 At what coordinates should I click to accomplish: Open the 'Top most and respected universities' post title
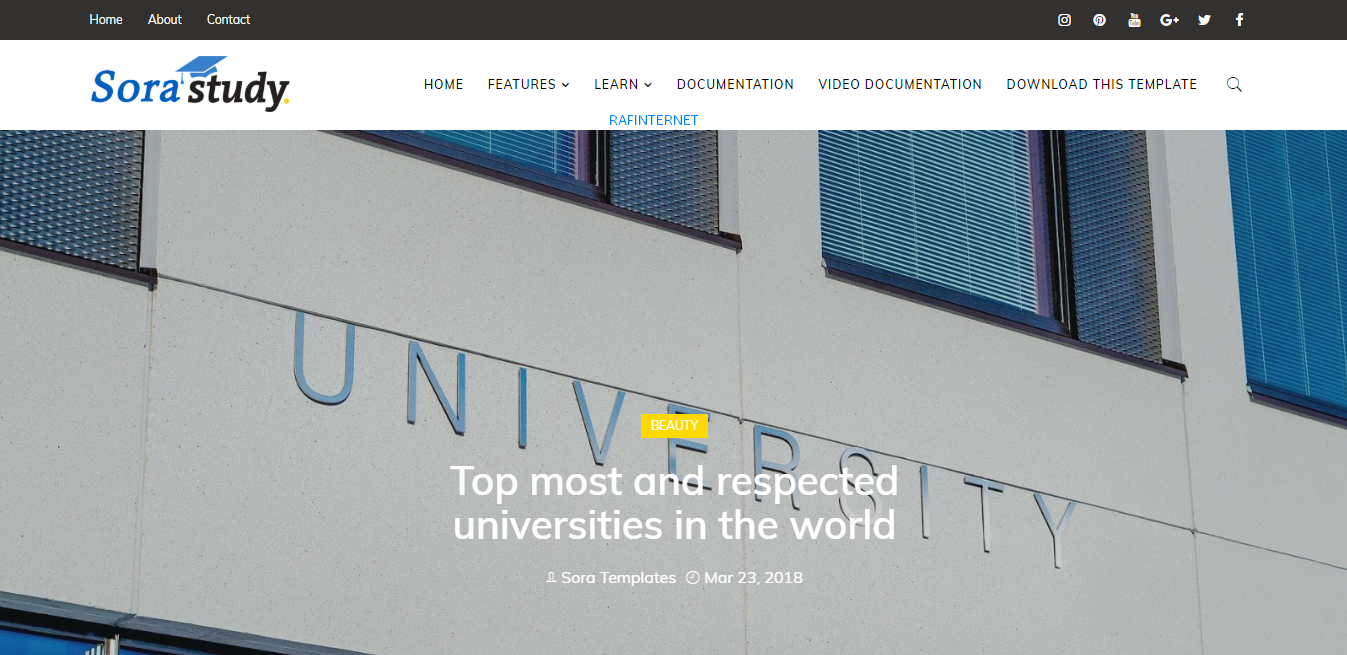(674, 503)
